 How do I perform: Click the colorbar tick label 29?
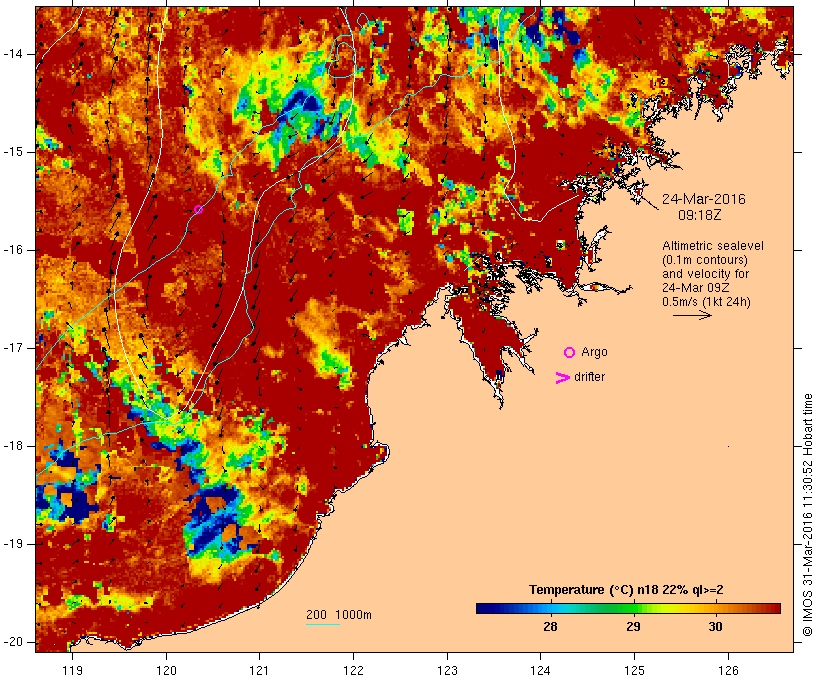tap(633, 627)
